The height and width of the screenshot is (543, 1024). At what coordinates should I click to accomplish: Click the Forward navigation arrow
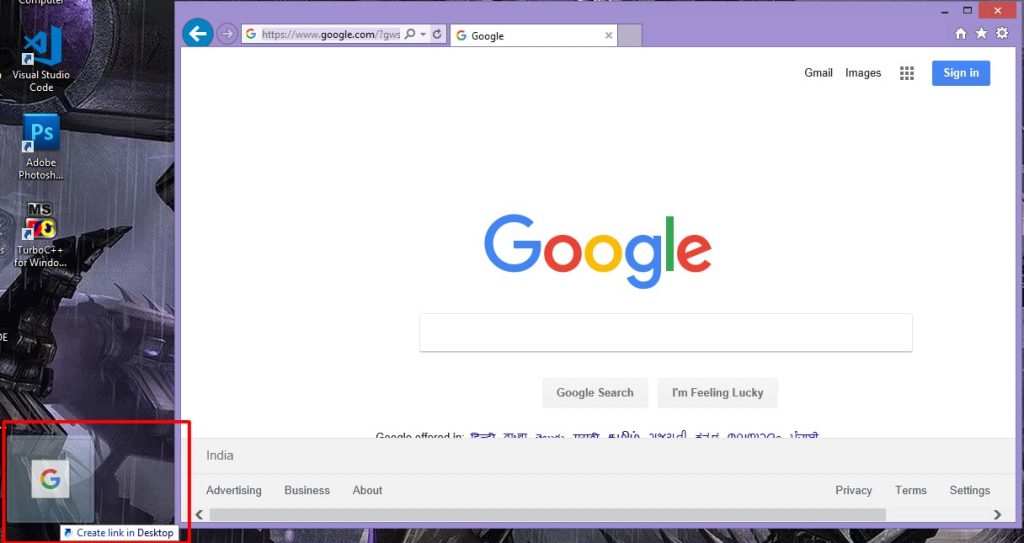pos(227,34)
